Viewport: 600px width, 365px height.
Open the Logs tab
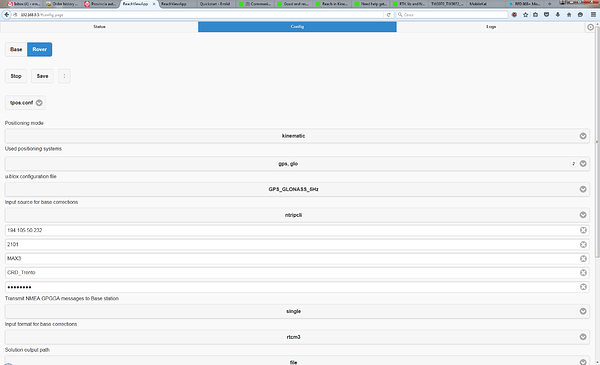491,27
